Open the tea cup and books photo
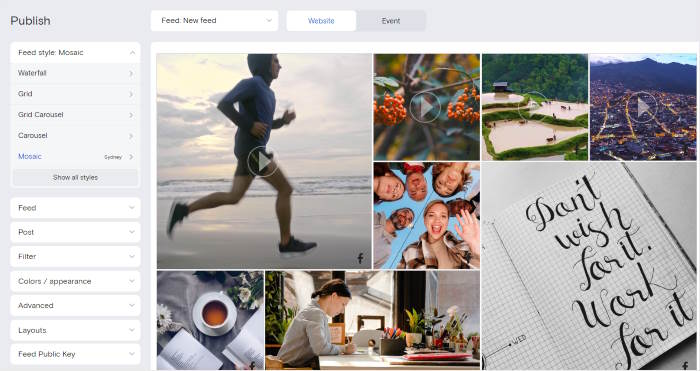The width and height of the screenshot is (700, 371). 210,321
